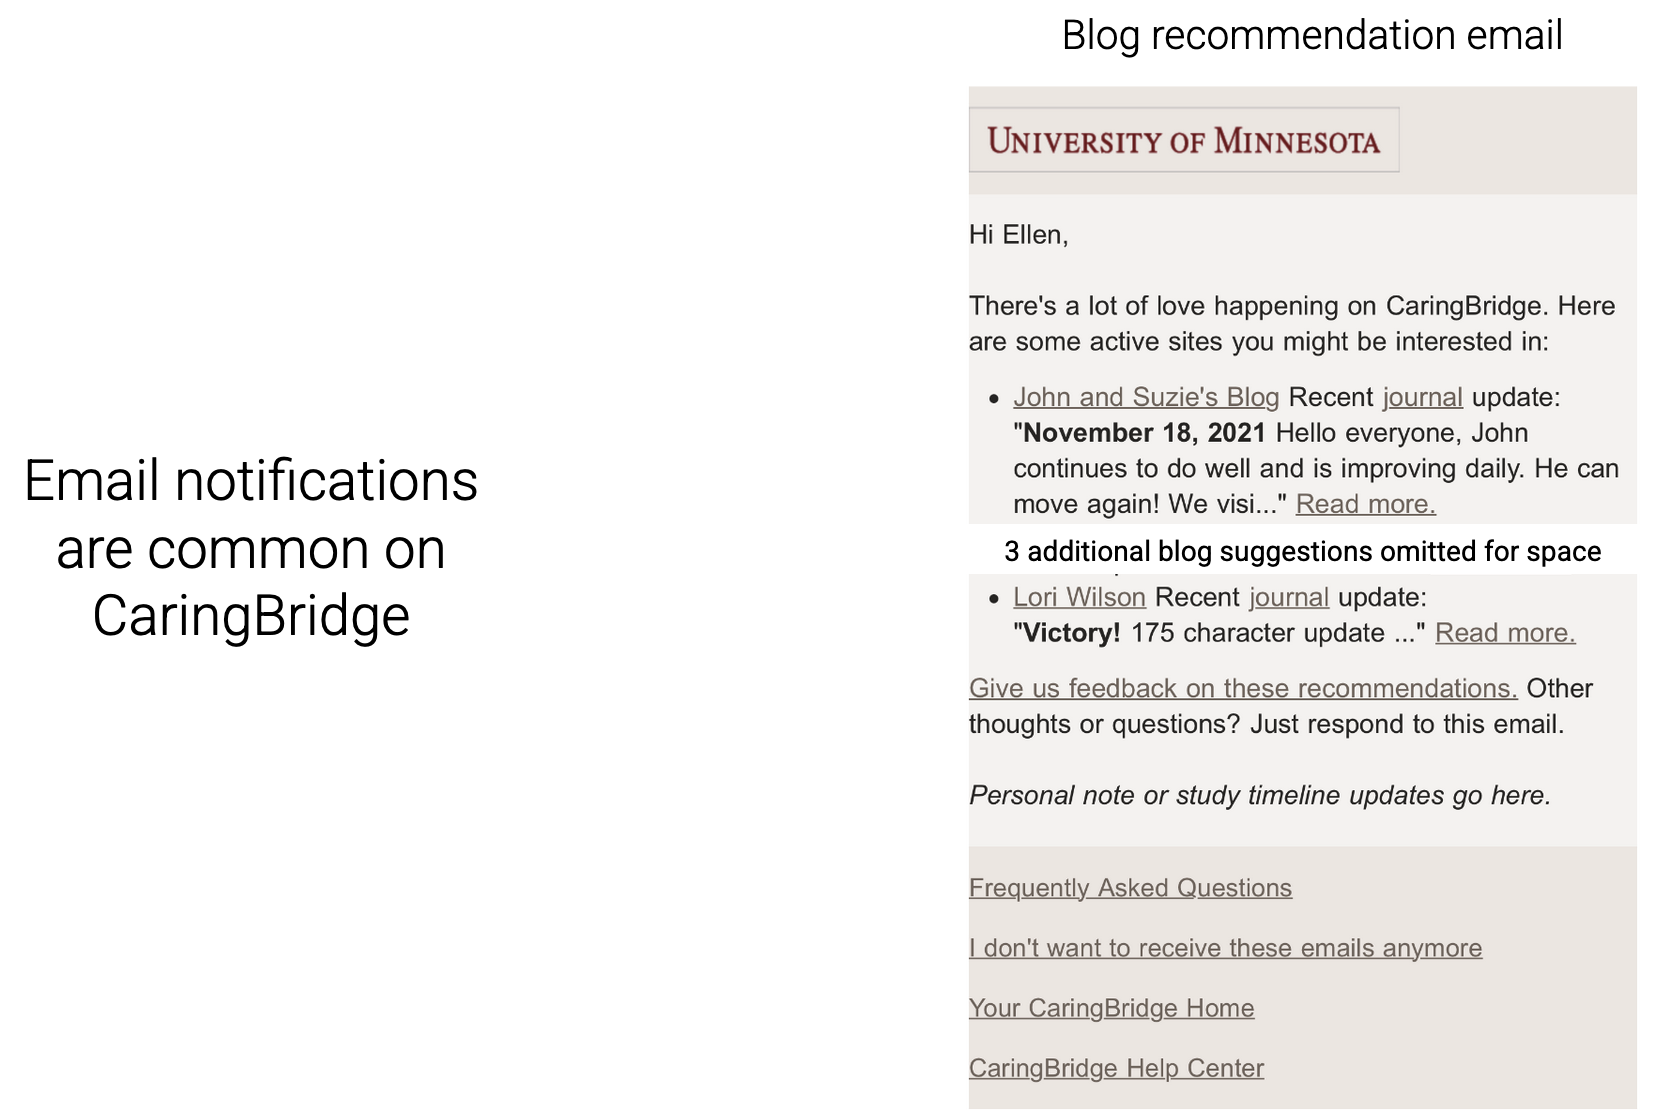
Task: Open the Lori Wilson site link
Action: click(1079, 597)
